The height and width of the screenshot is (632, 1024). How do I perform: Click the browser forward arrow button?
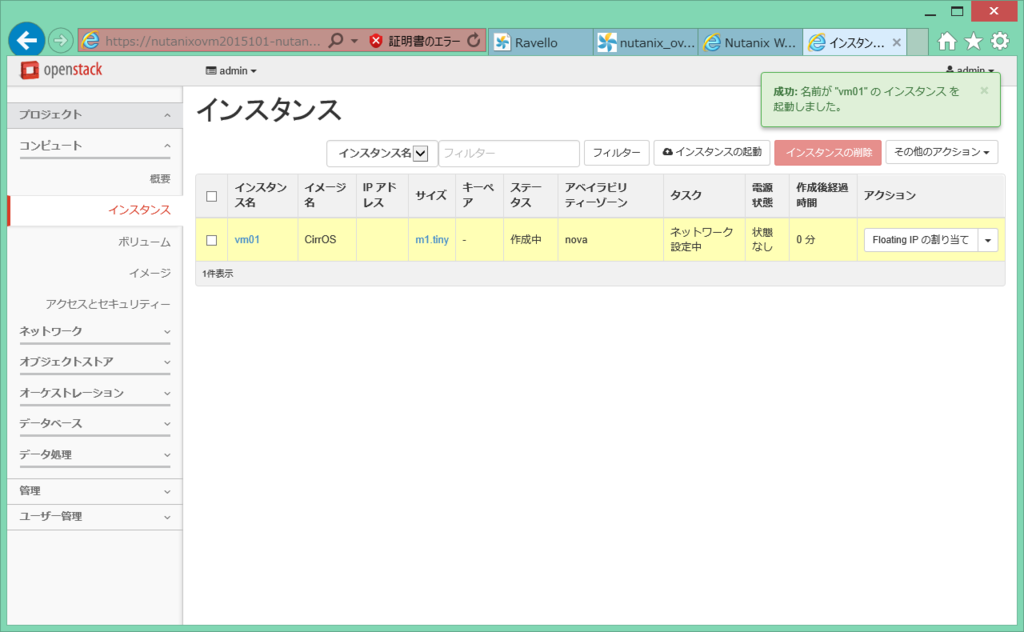click(x=60, y=40)
